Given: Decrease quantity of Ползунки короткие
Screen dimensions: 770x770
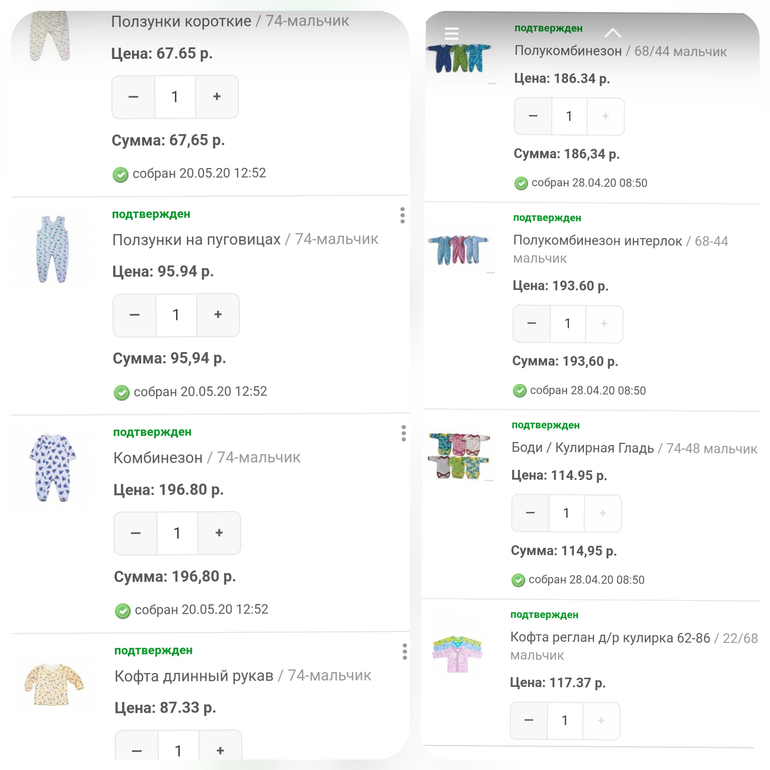Looking at the screenshot, I should tap(134, 97).
